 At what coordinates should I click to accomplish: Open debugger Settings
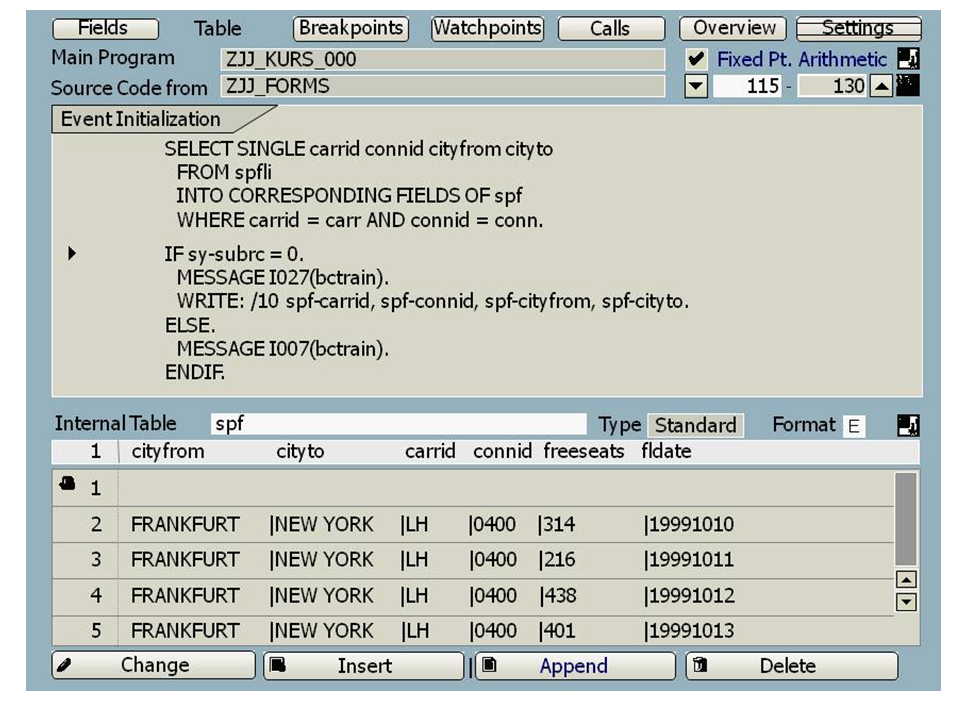858,28
